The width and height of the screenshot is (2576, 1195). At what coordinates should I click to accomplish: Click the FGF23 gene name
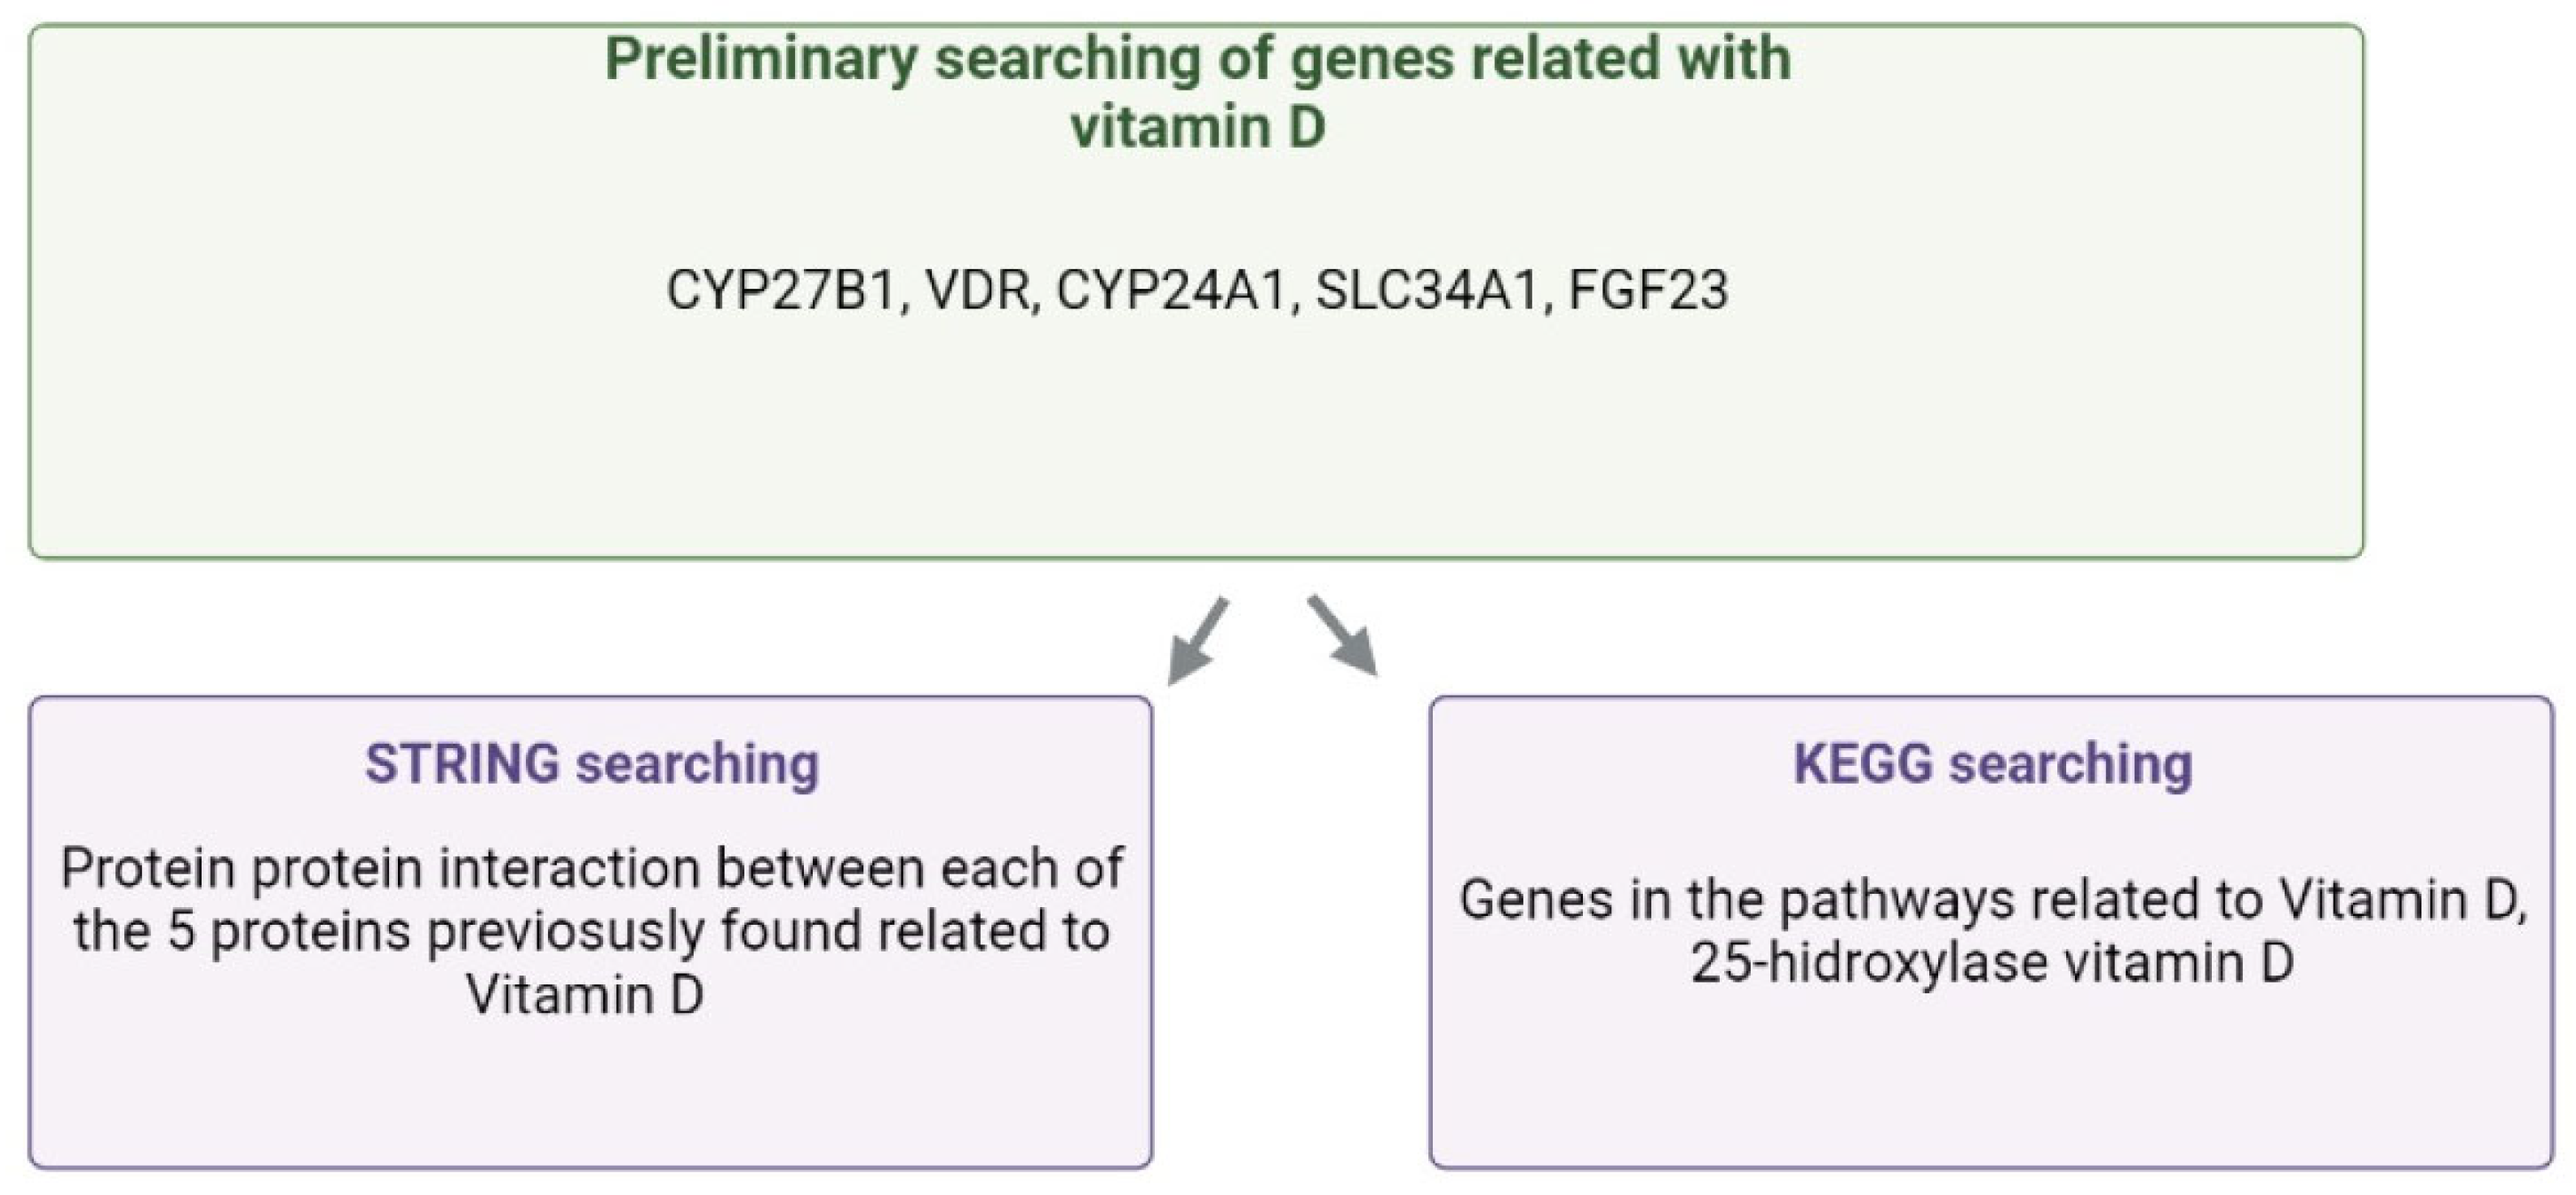[1648, 291]
